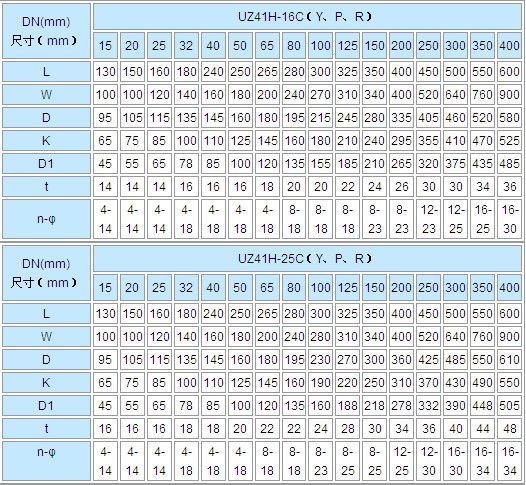Click the D1 row label in the top table
Image resolution: width=526 pixels, height=485 pixels.
pyautogui.click(x=46, y=164)
